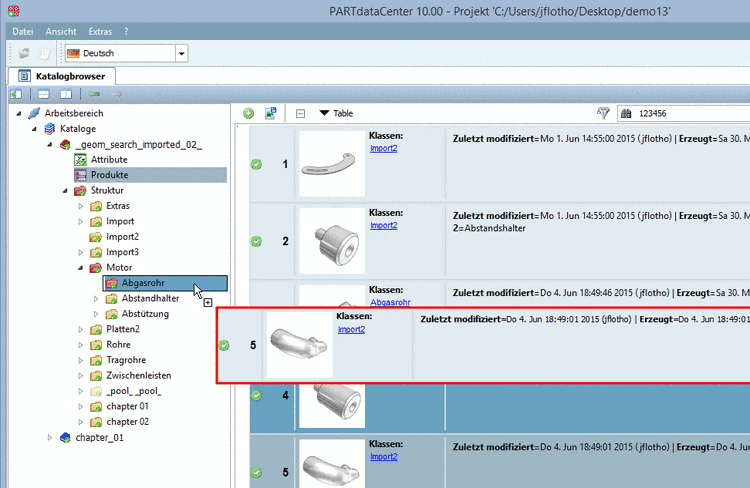Click the green status check for product 2
Image resolution: width=750 pixels, height=488 pixels.
click(x=256, y=242)
